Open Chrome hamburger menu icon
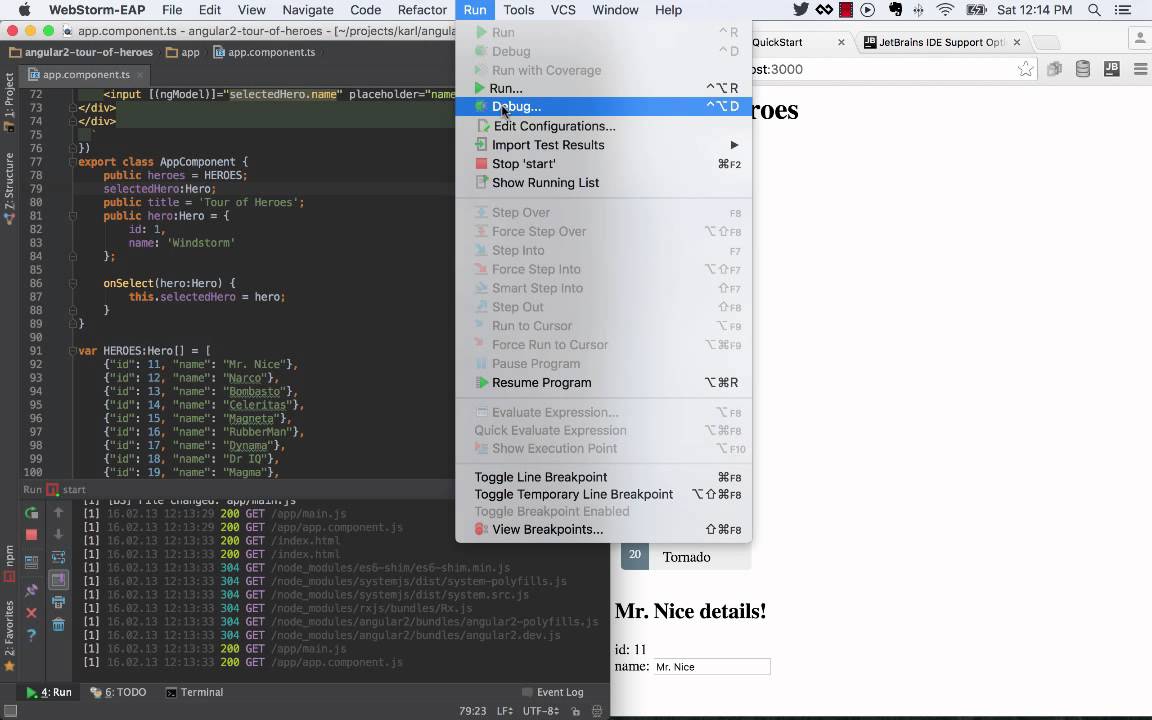 pyautogui.click(x=1140, y=69)
